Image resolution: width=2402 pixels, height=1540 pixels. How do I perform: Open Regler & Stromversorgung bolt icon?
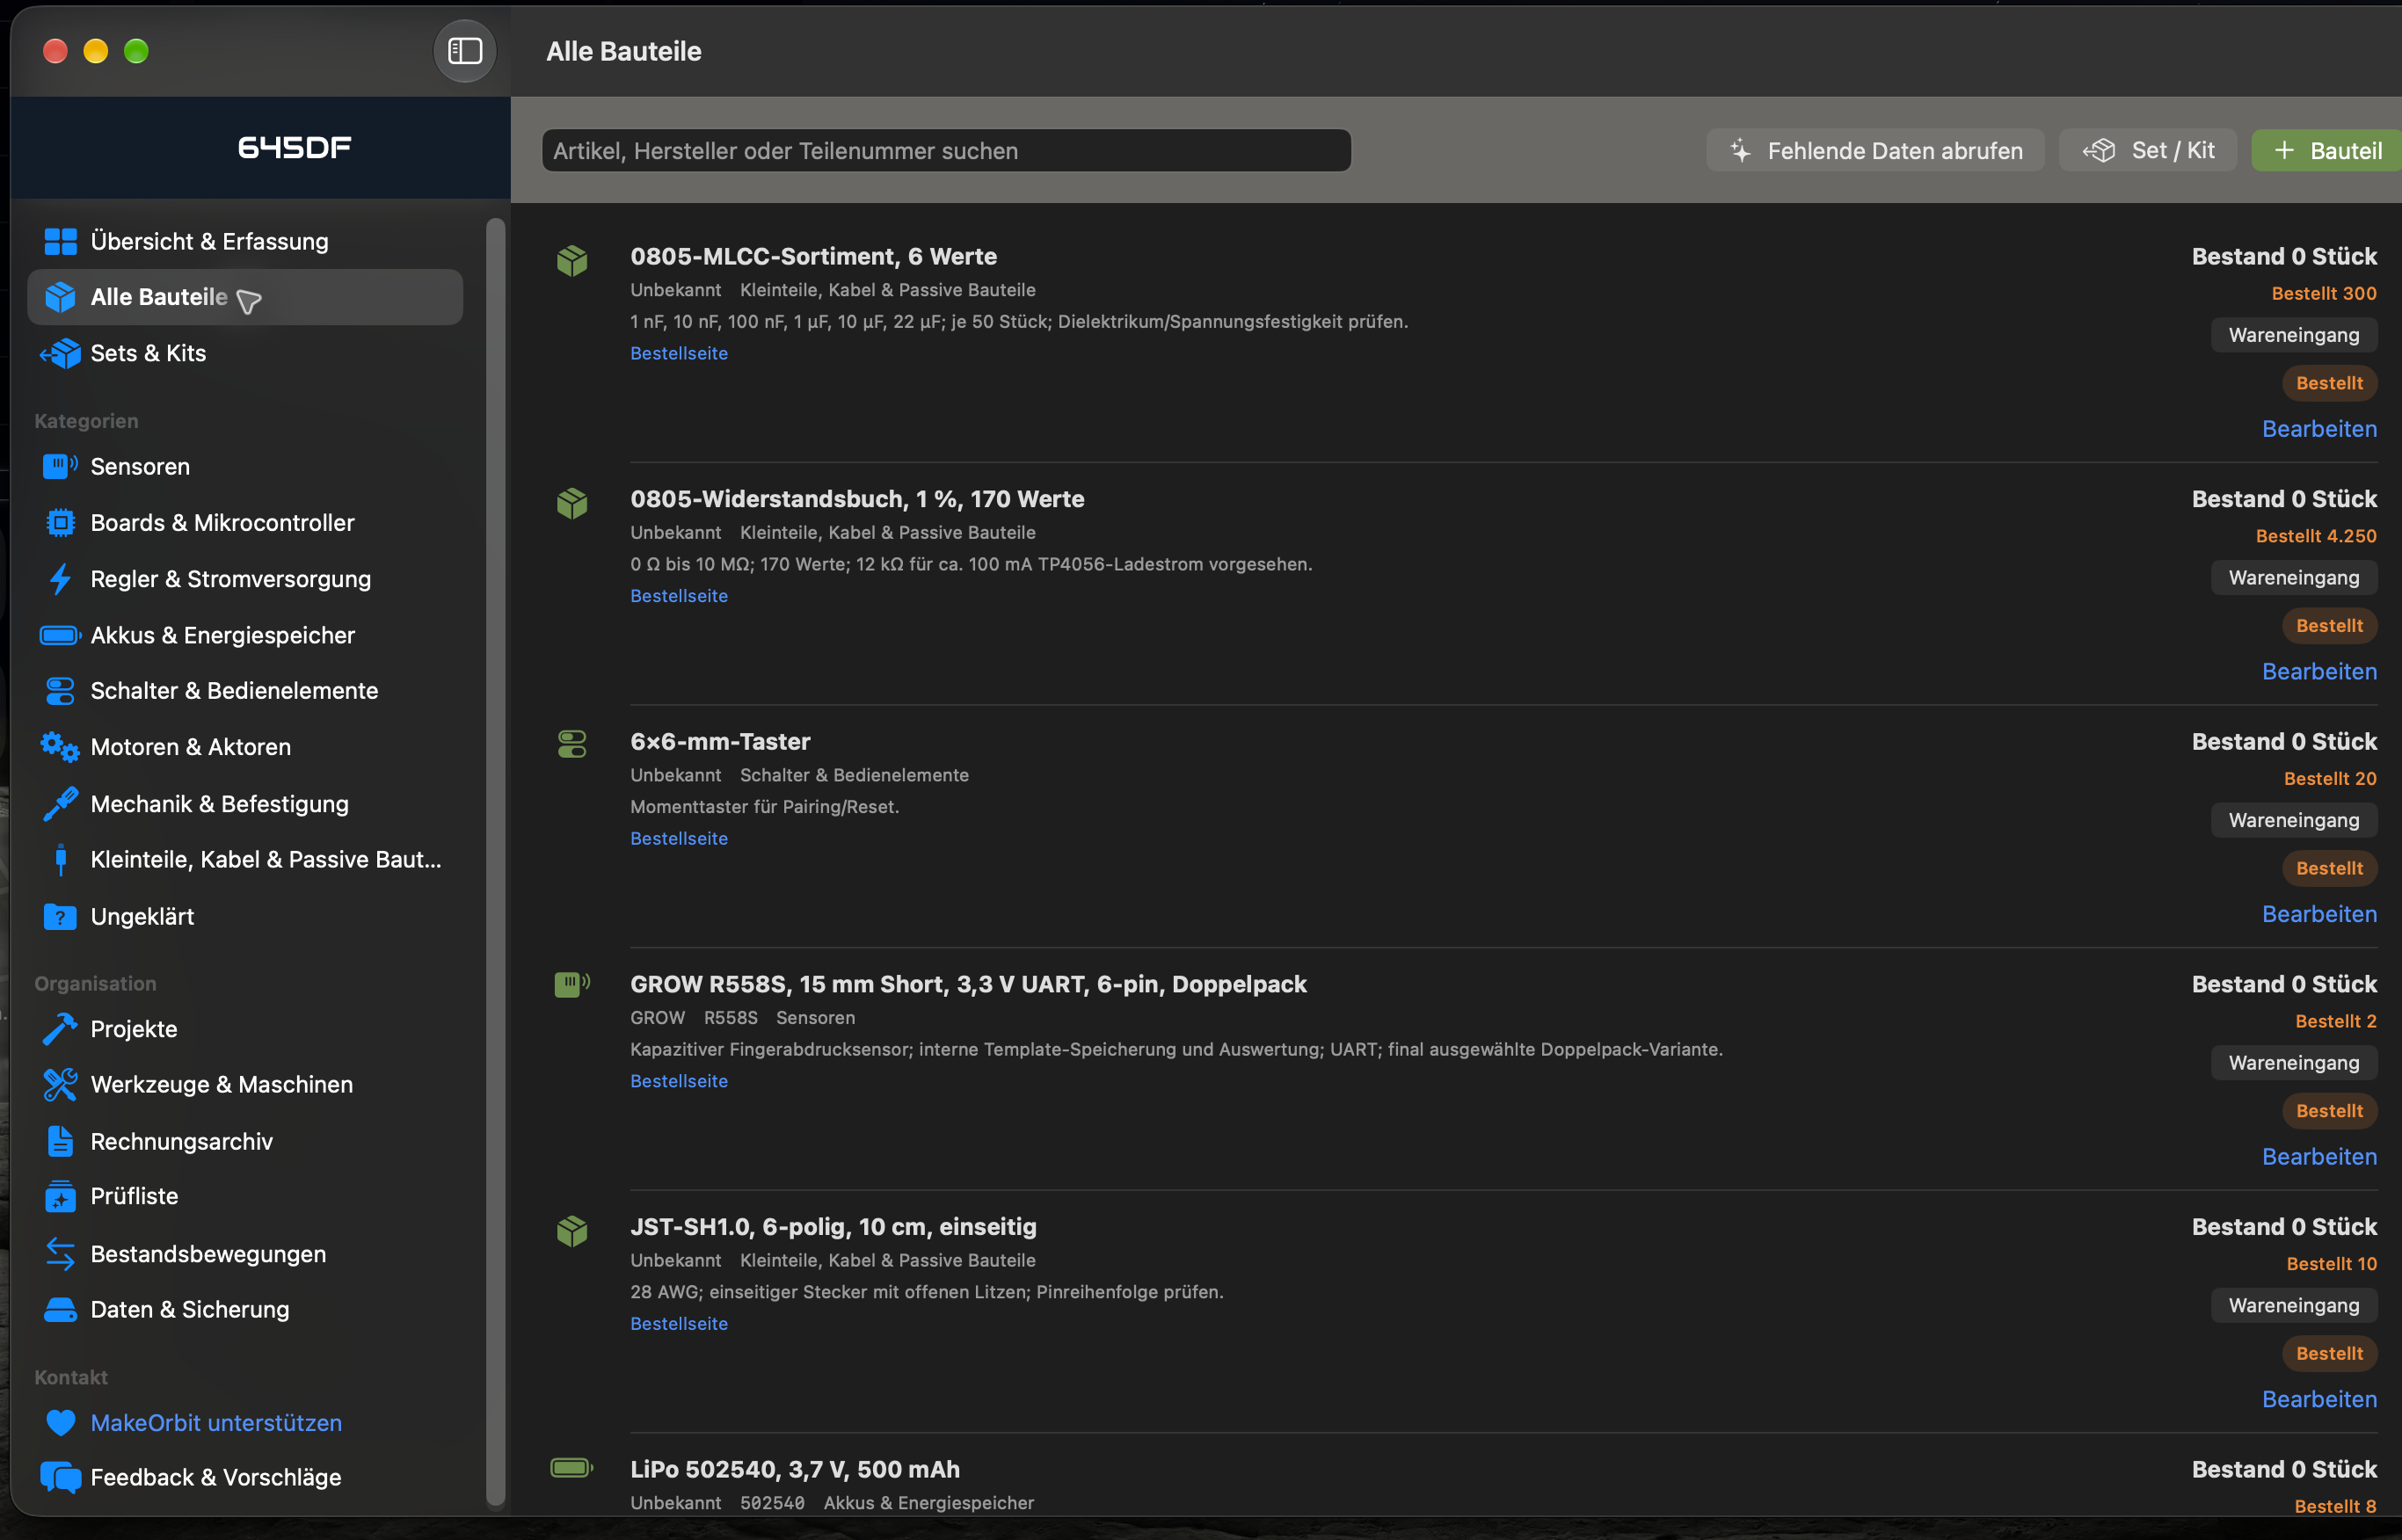[60, 579]
